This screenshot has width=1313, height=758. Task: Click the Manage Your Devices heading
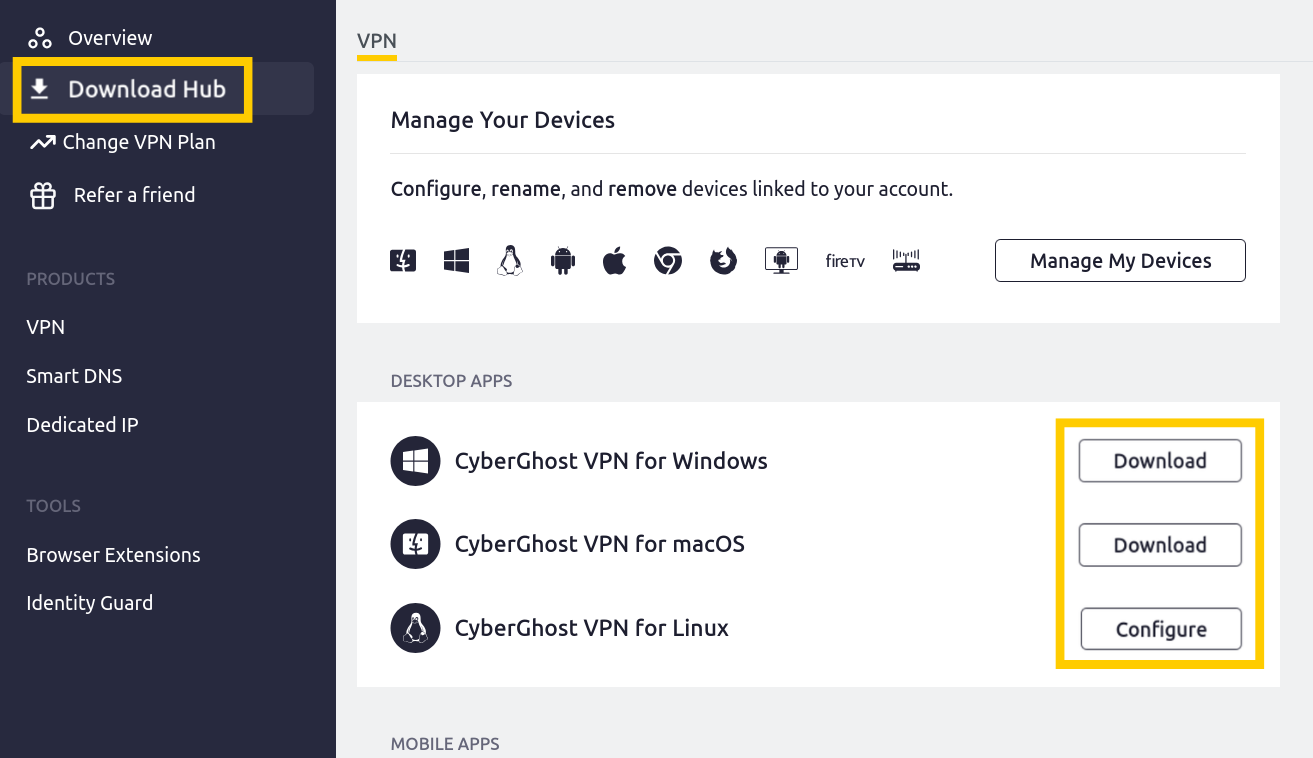click(503, 120)
